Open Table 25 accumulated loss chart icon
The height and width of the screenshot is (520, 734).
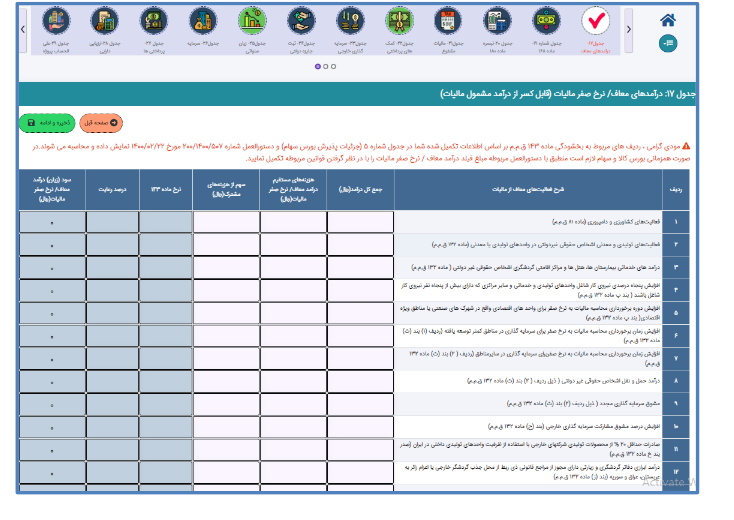point(252,22)
